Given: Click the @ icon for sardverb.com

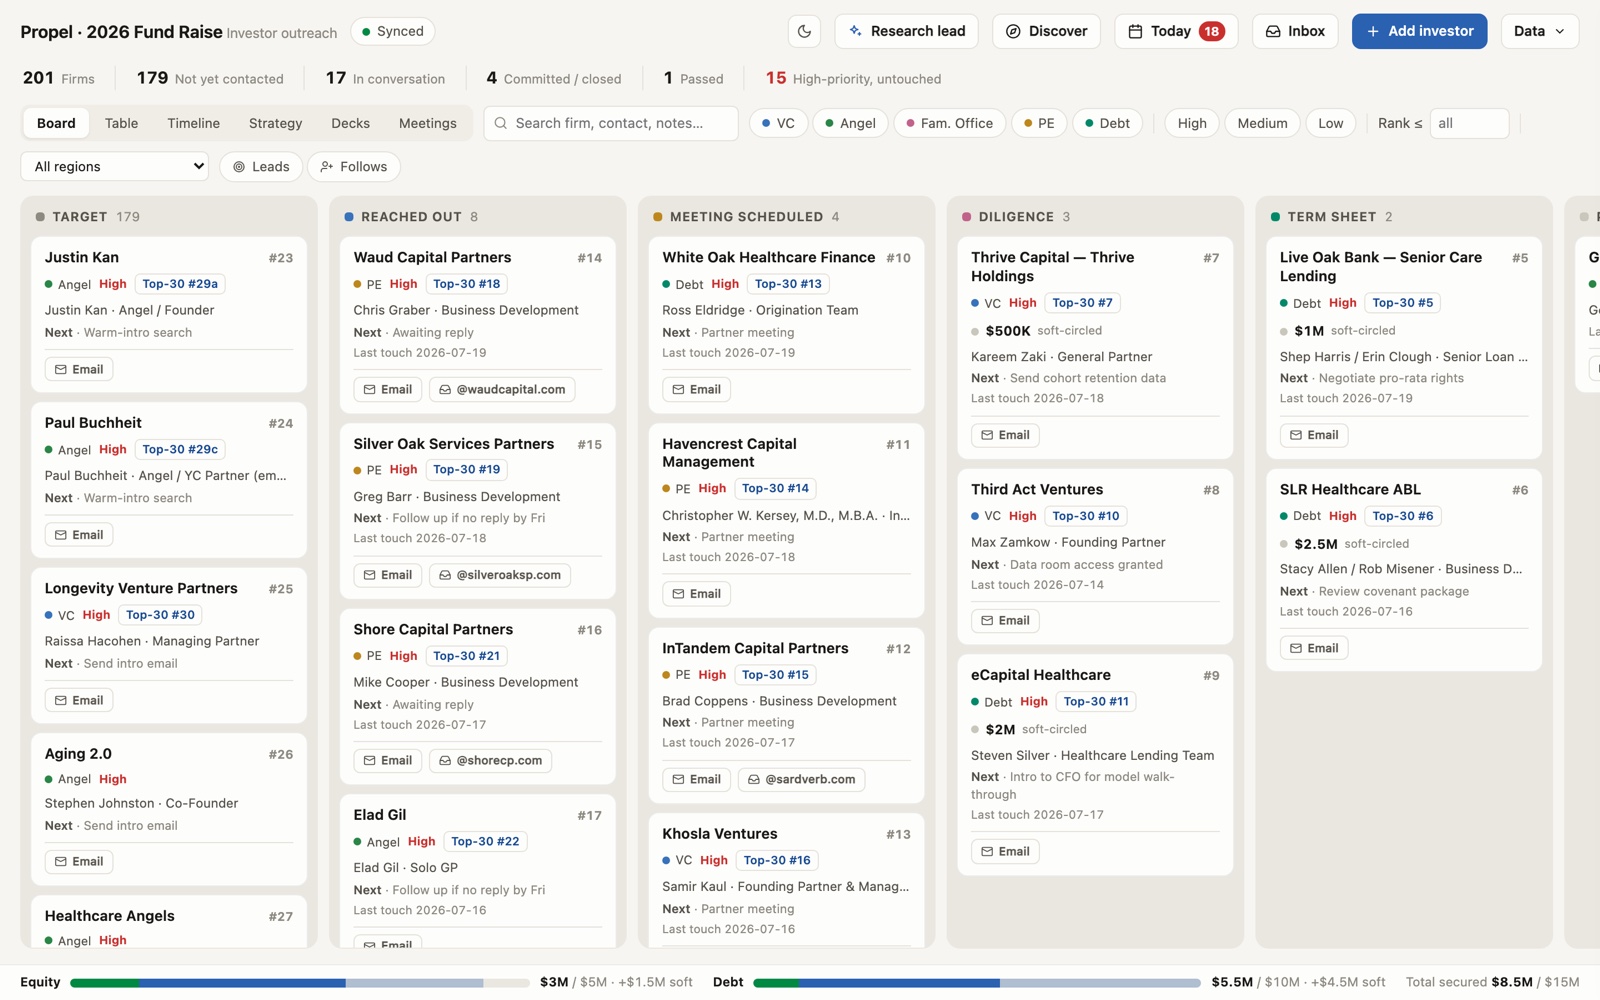Looking at the screenshot, I should coord(754,779).
